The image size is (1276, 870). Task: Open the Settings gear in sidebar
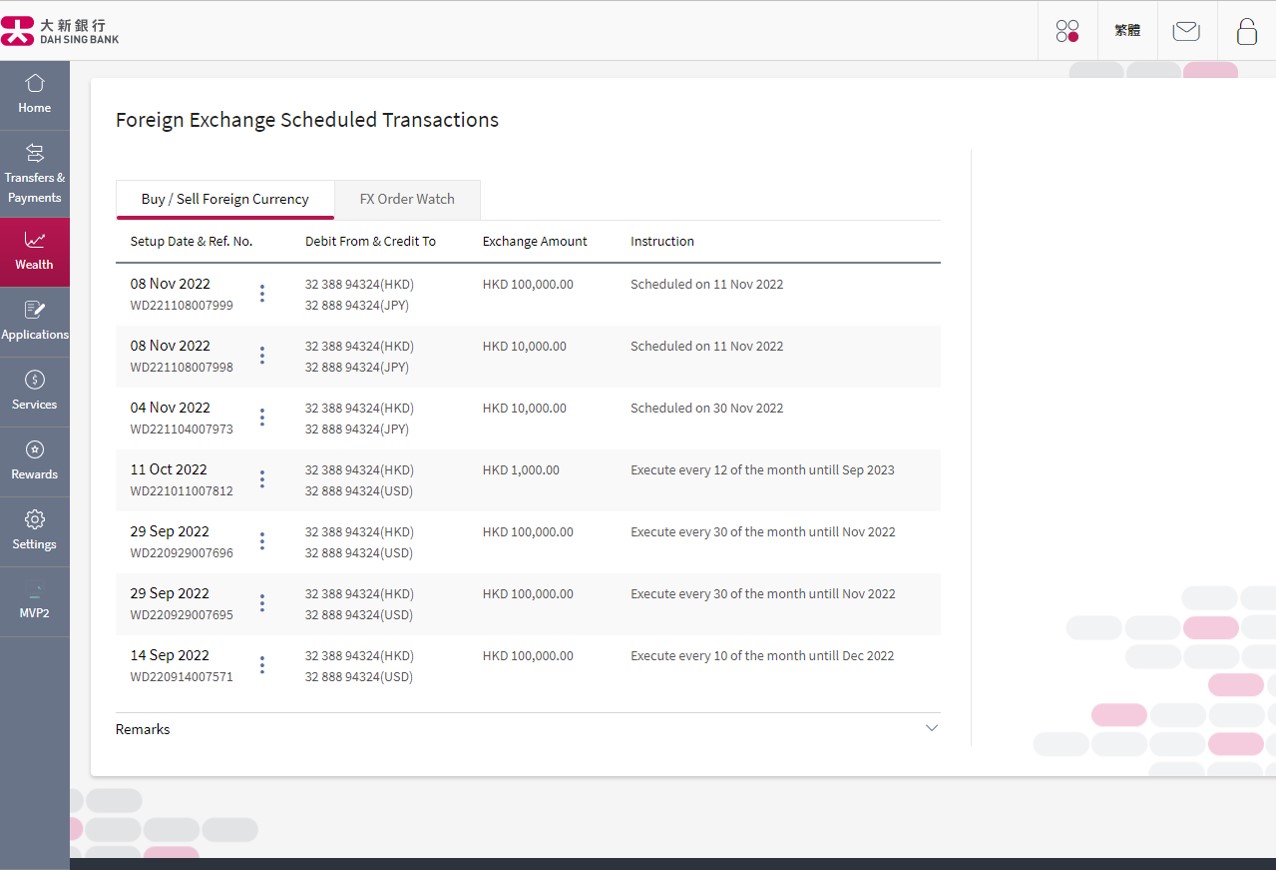pyautogui.click(x=35, y=532)
